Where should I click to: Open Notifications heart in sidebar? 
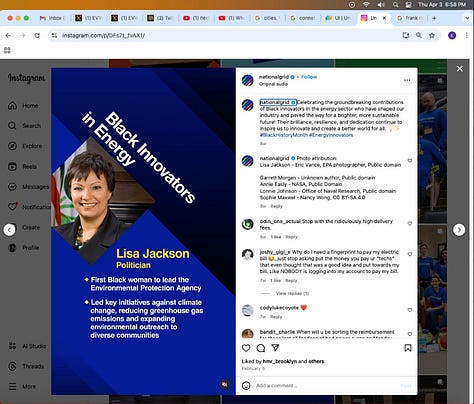tap(29, 207)
